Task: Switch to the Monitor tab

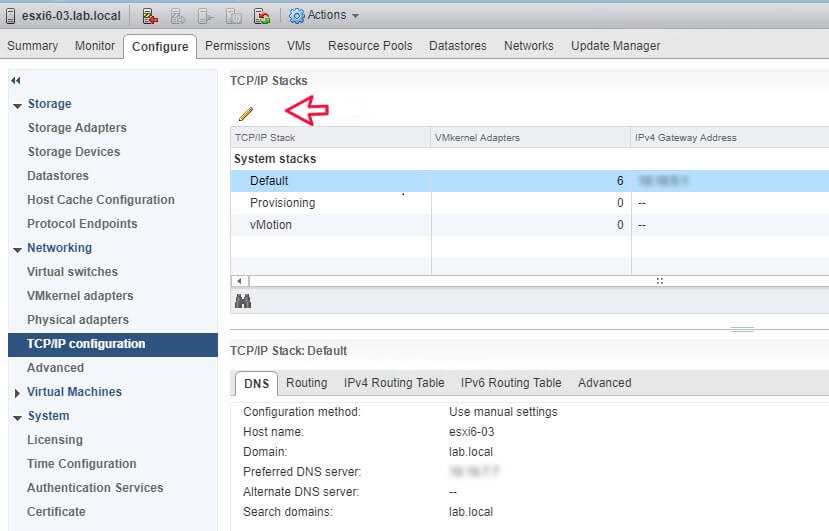Action: [95, 46]
